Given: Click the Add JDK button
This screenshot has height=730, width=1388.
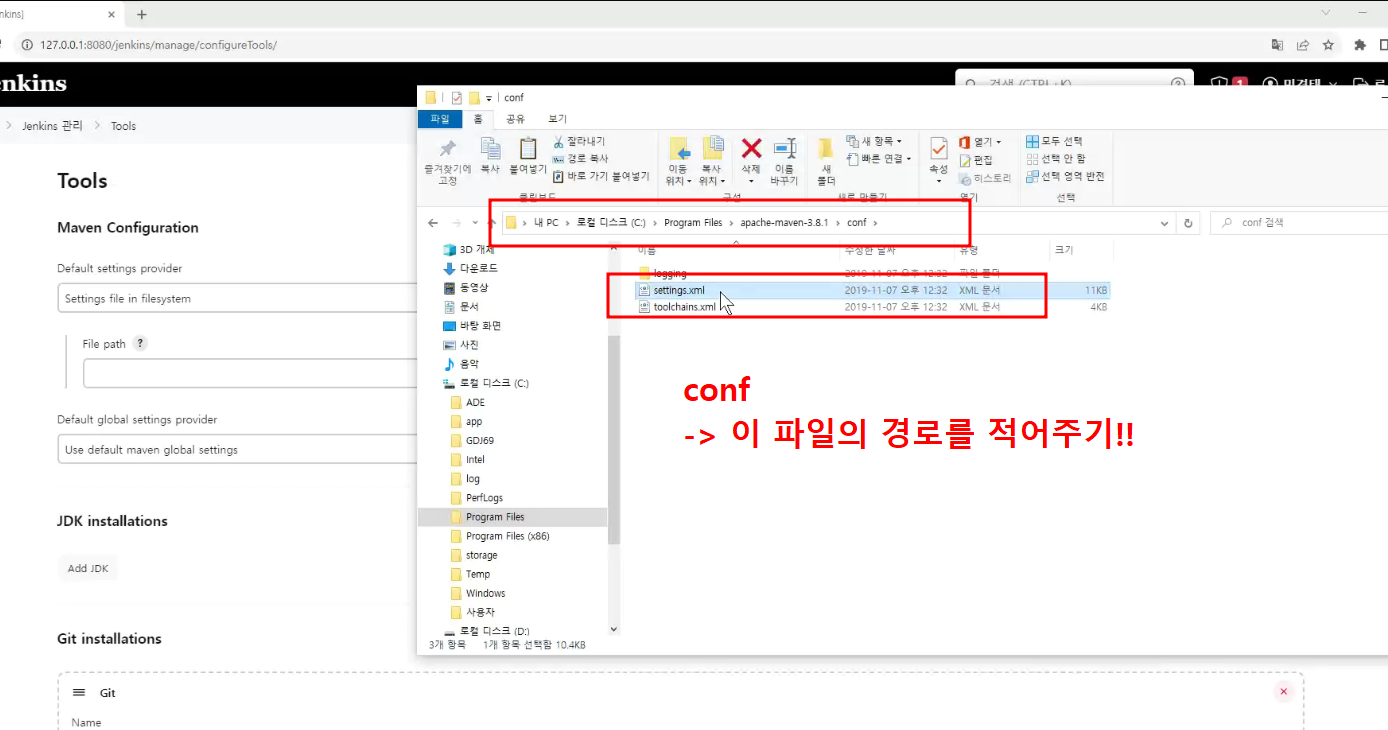Looking at the screenshot, I should pyautogui.click(x=87, y=568).
